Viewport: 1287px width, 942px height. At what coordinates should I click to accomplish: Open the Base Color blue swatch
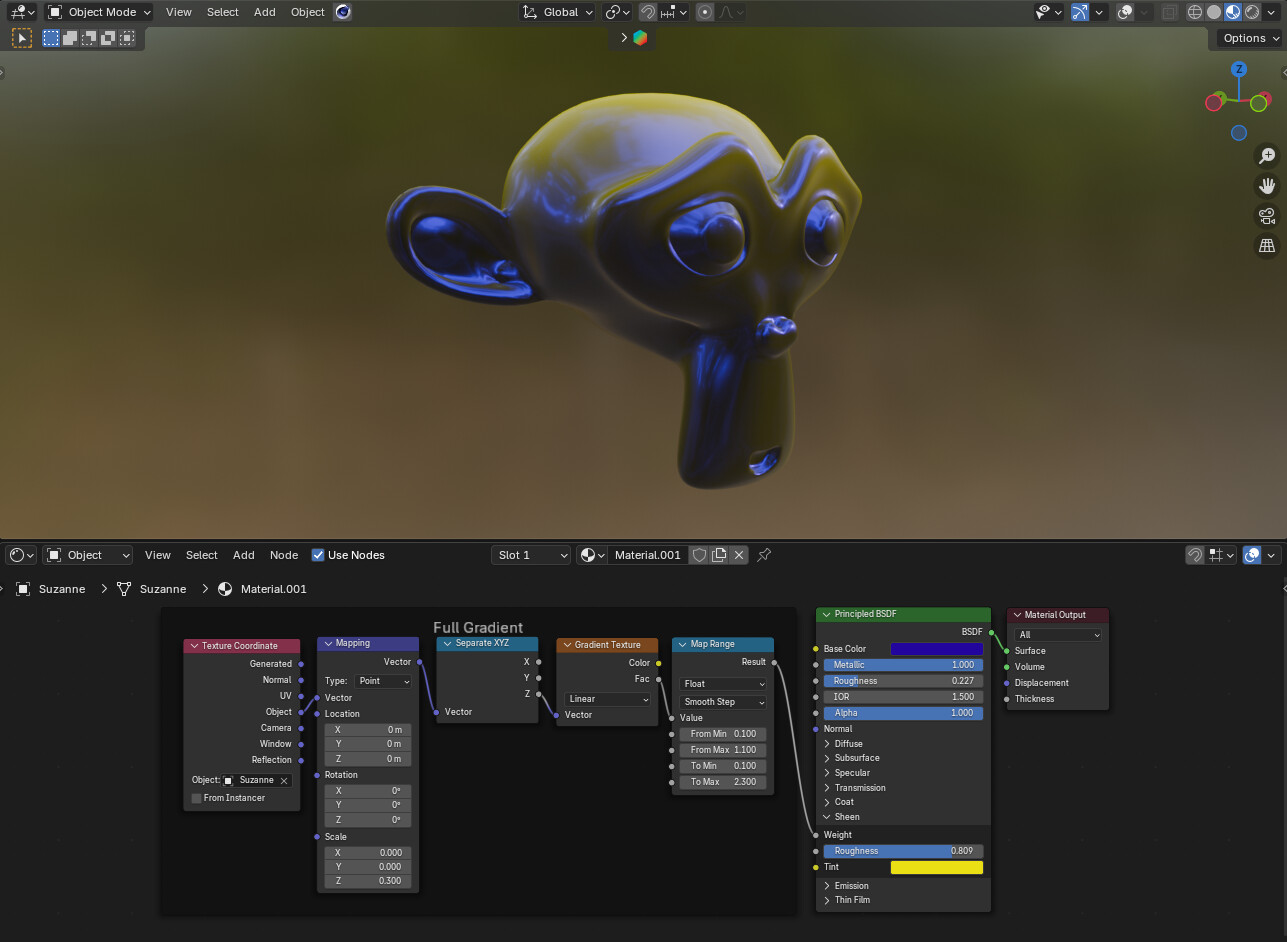[x=937, y=649]
